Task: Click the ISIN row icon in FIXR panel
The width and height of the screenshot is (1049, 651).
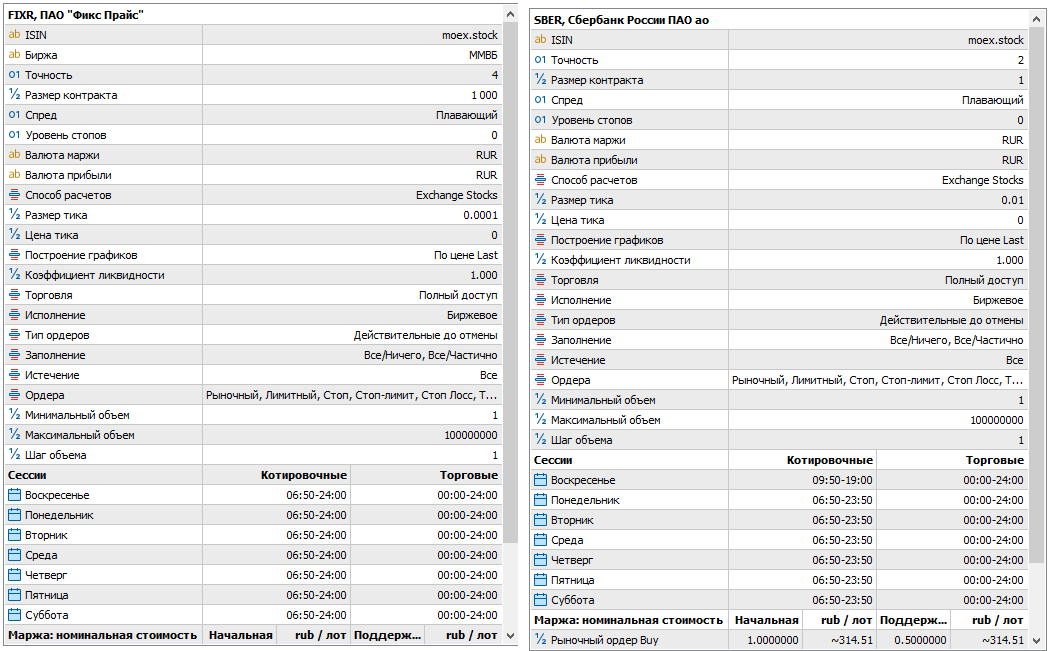Action: pyautogui.click(x=14, y=35)
